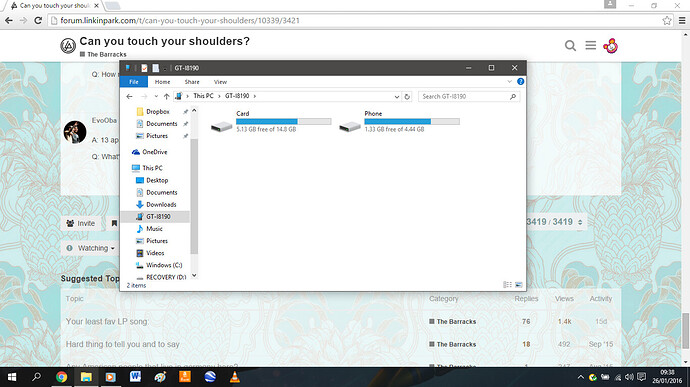Open the Watching notification dropdown

coord(90,248)
